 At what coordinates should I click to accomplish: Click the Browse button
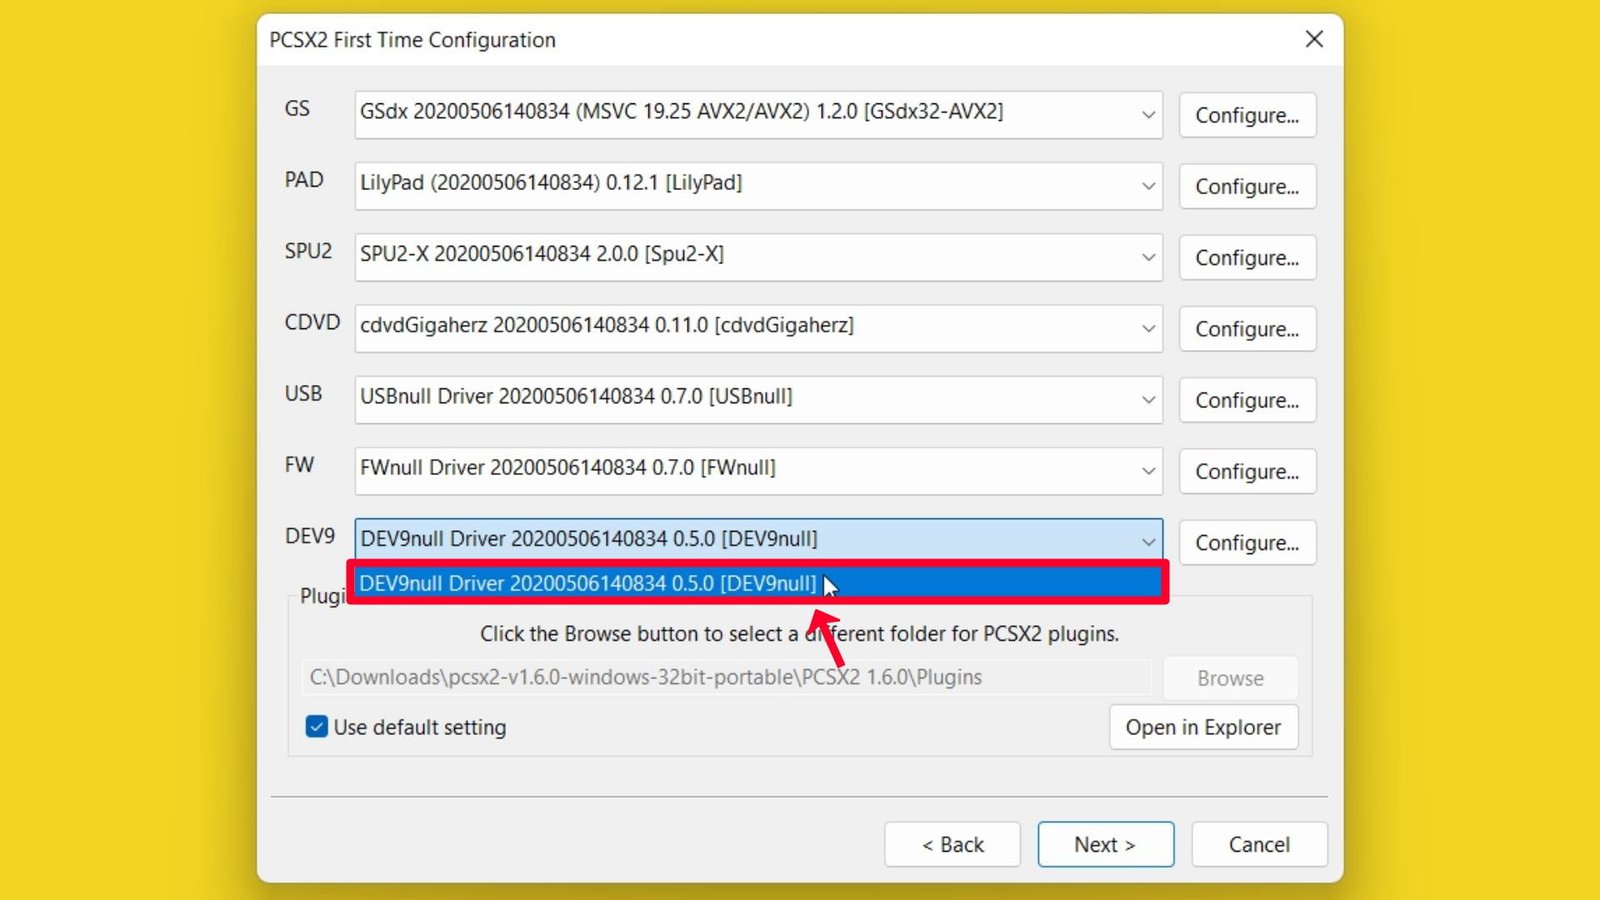click(1230, 678)
